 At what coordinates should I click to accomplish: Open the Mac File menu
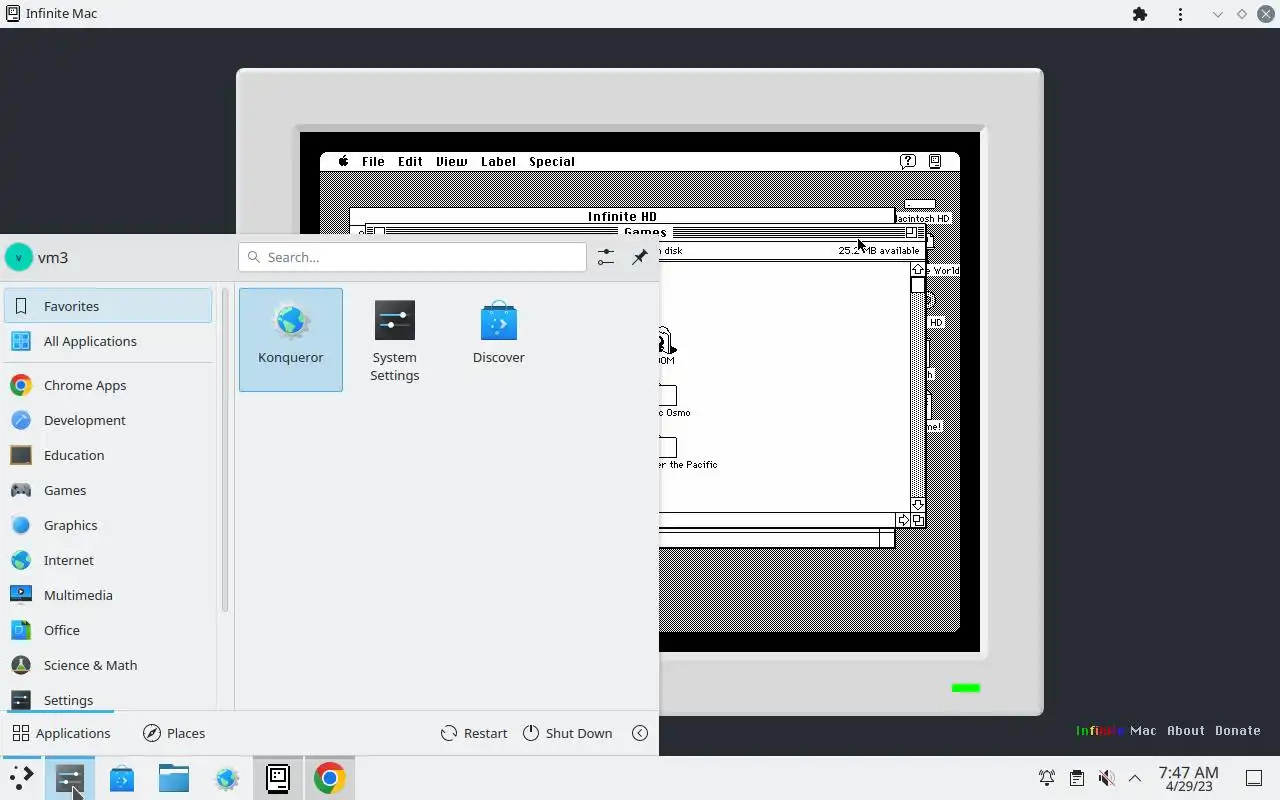373,161
